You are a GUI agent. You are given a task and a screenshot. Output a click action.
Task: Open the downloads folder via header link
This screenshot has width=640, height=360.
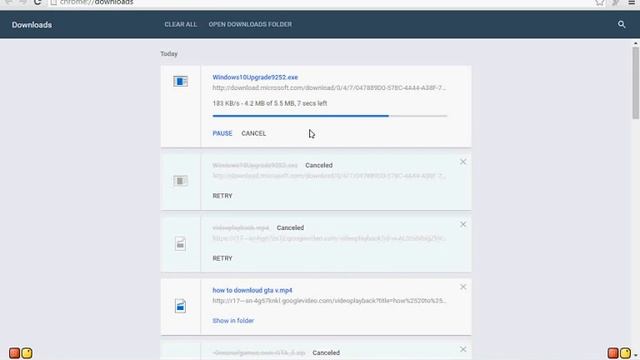250,24
